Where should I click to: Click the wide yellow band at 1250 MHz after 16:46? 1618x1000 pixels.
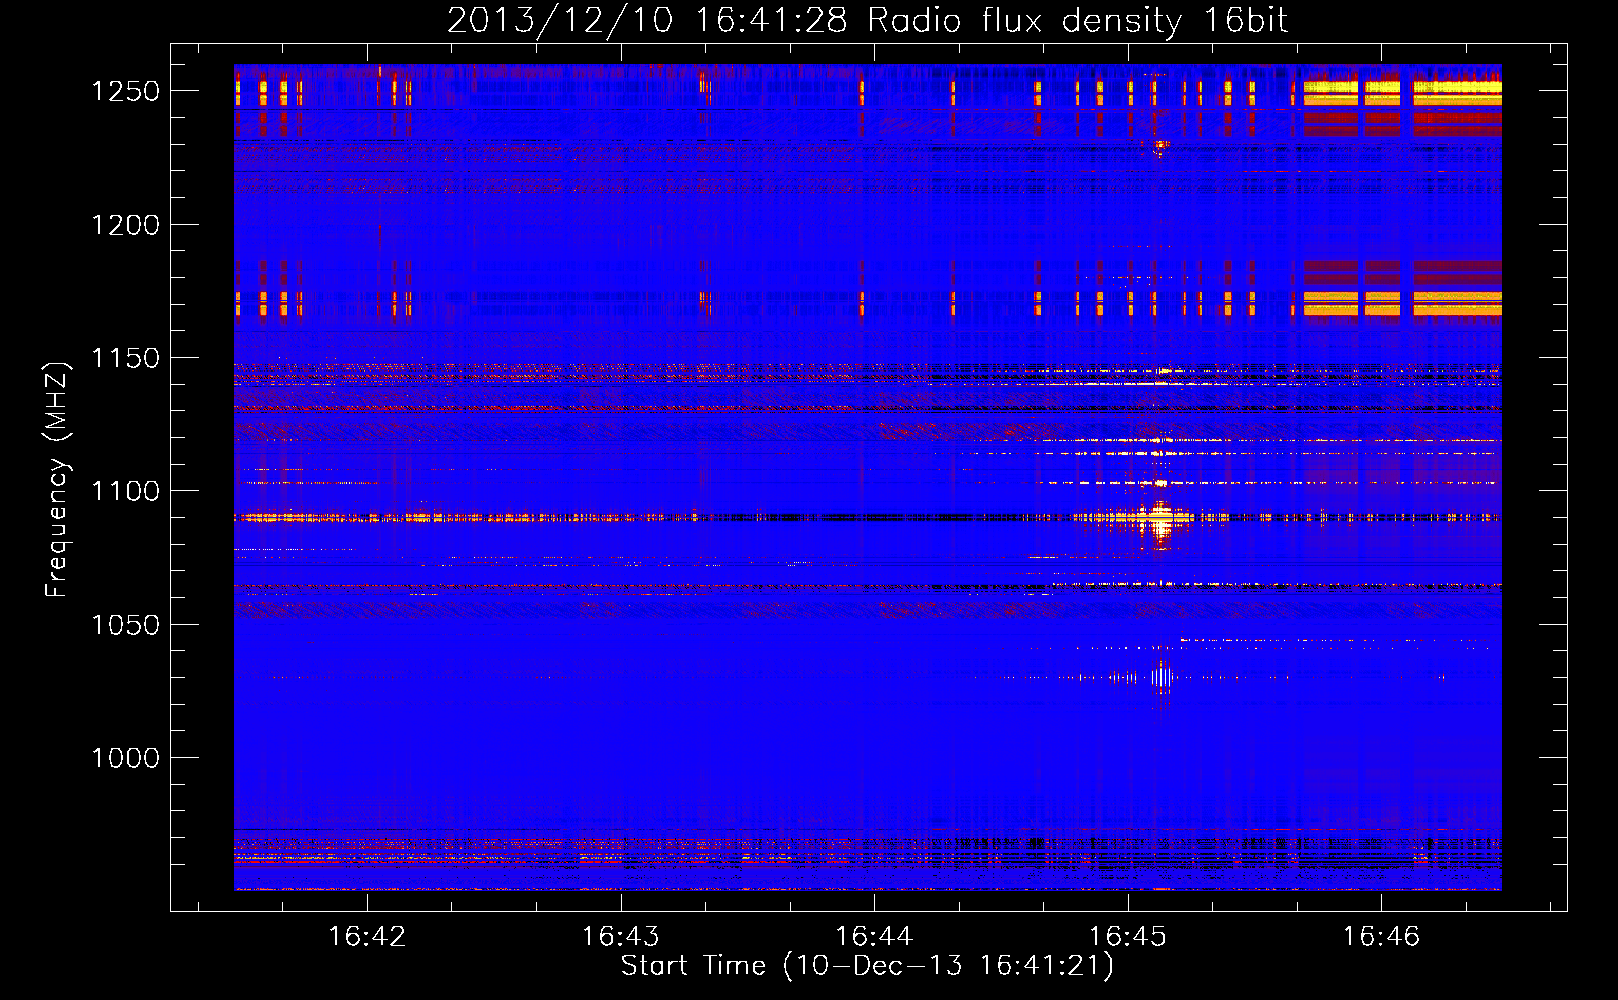click(x=1456, y=93)
